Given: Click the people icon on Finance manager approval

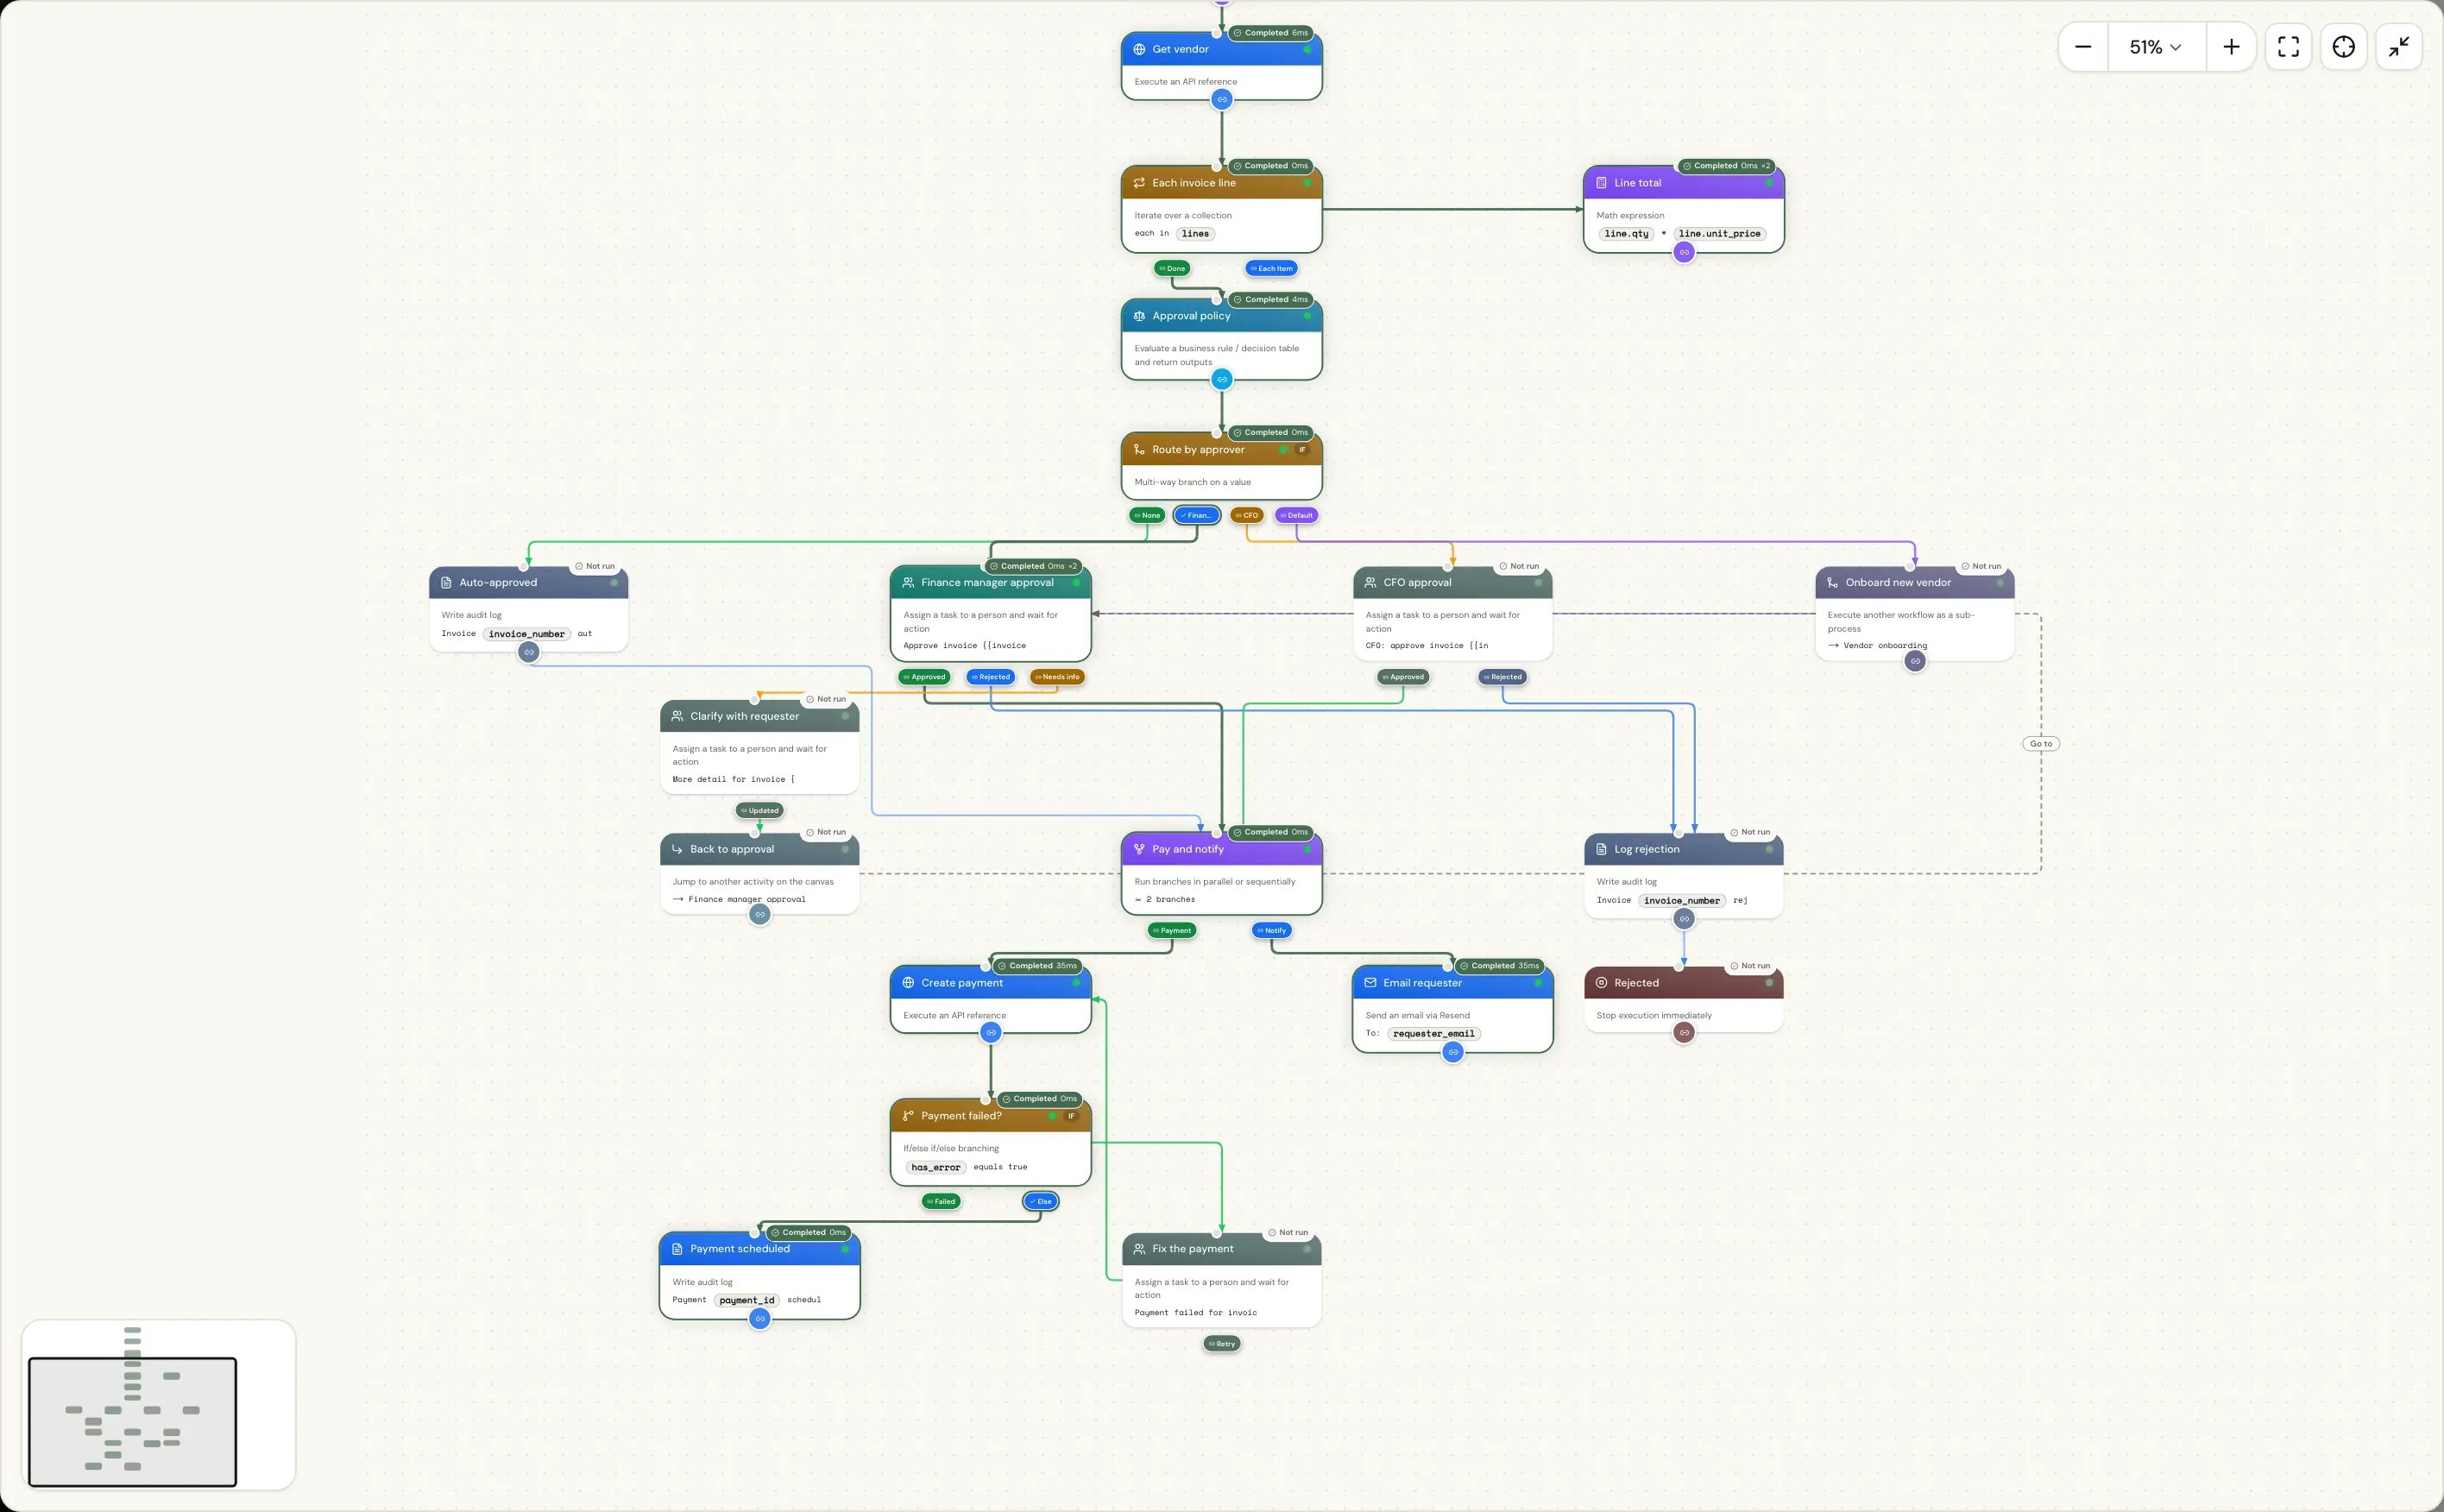Looking at the screenshot, I should click(x=908, y=583).
